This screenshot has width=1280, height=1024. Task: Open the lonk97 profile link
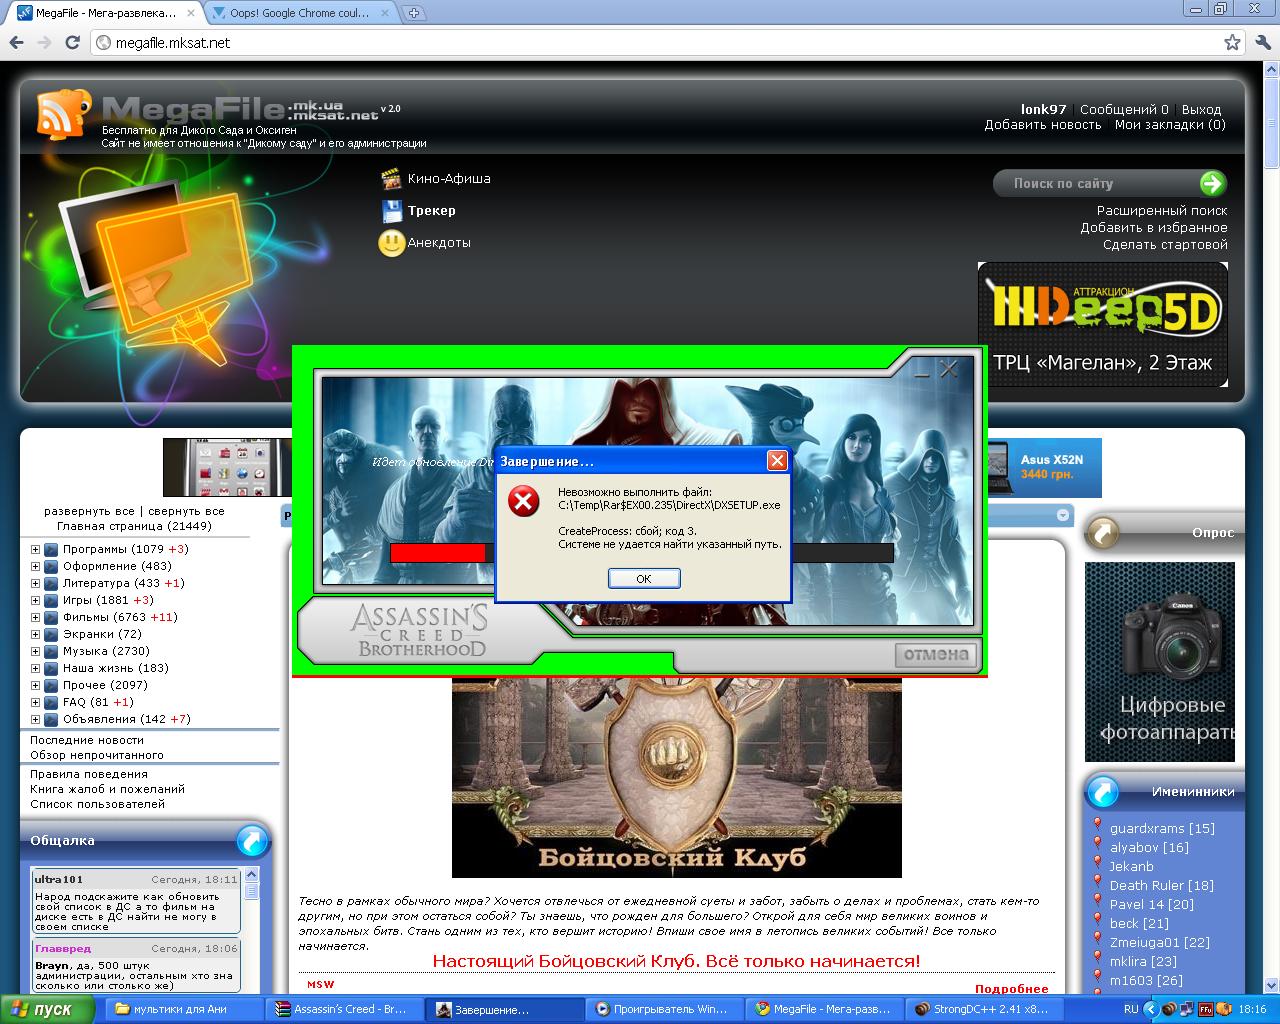pos(1043,109)
